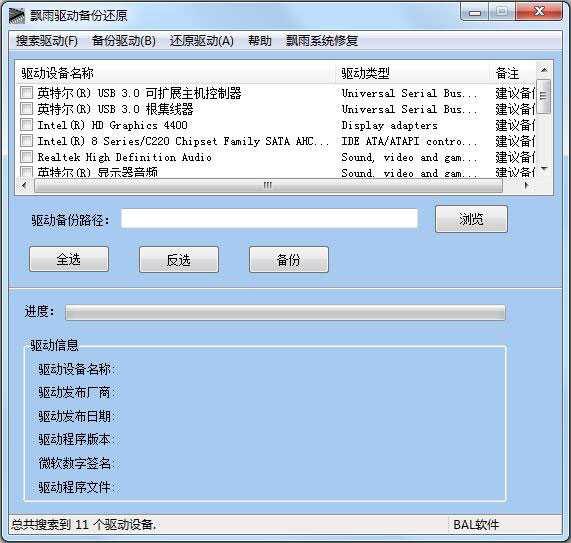The height and width of the screenshot is (543, 571).
Task: Click the 备份 button
Action: (289, 259)
